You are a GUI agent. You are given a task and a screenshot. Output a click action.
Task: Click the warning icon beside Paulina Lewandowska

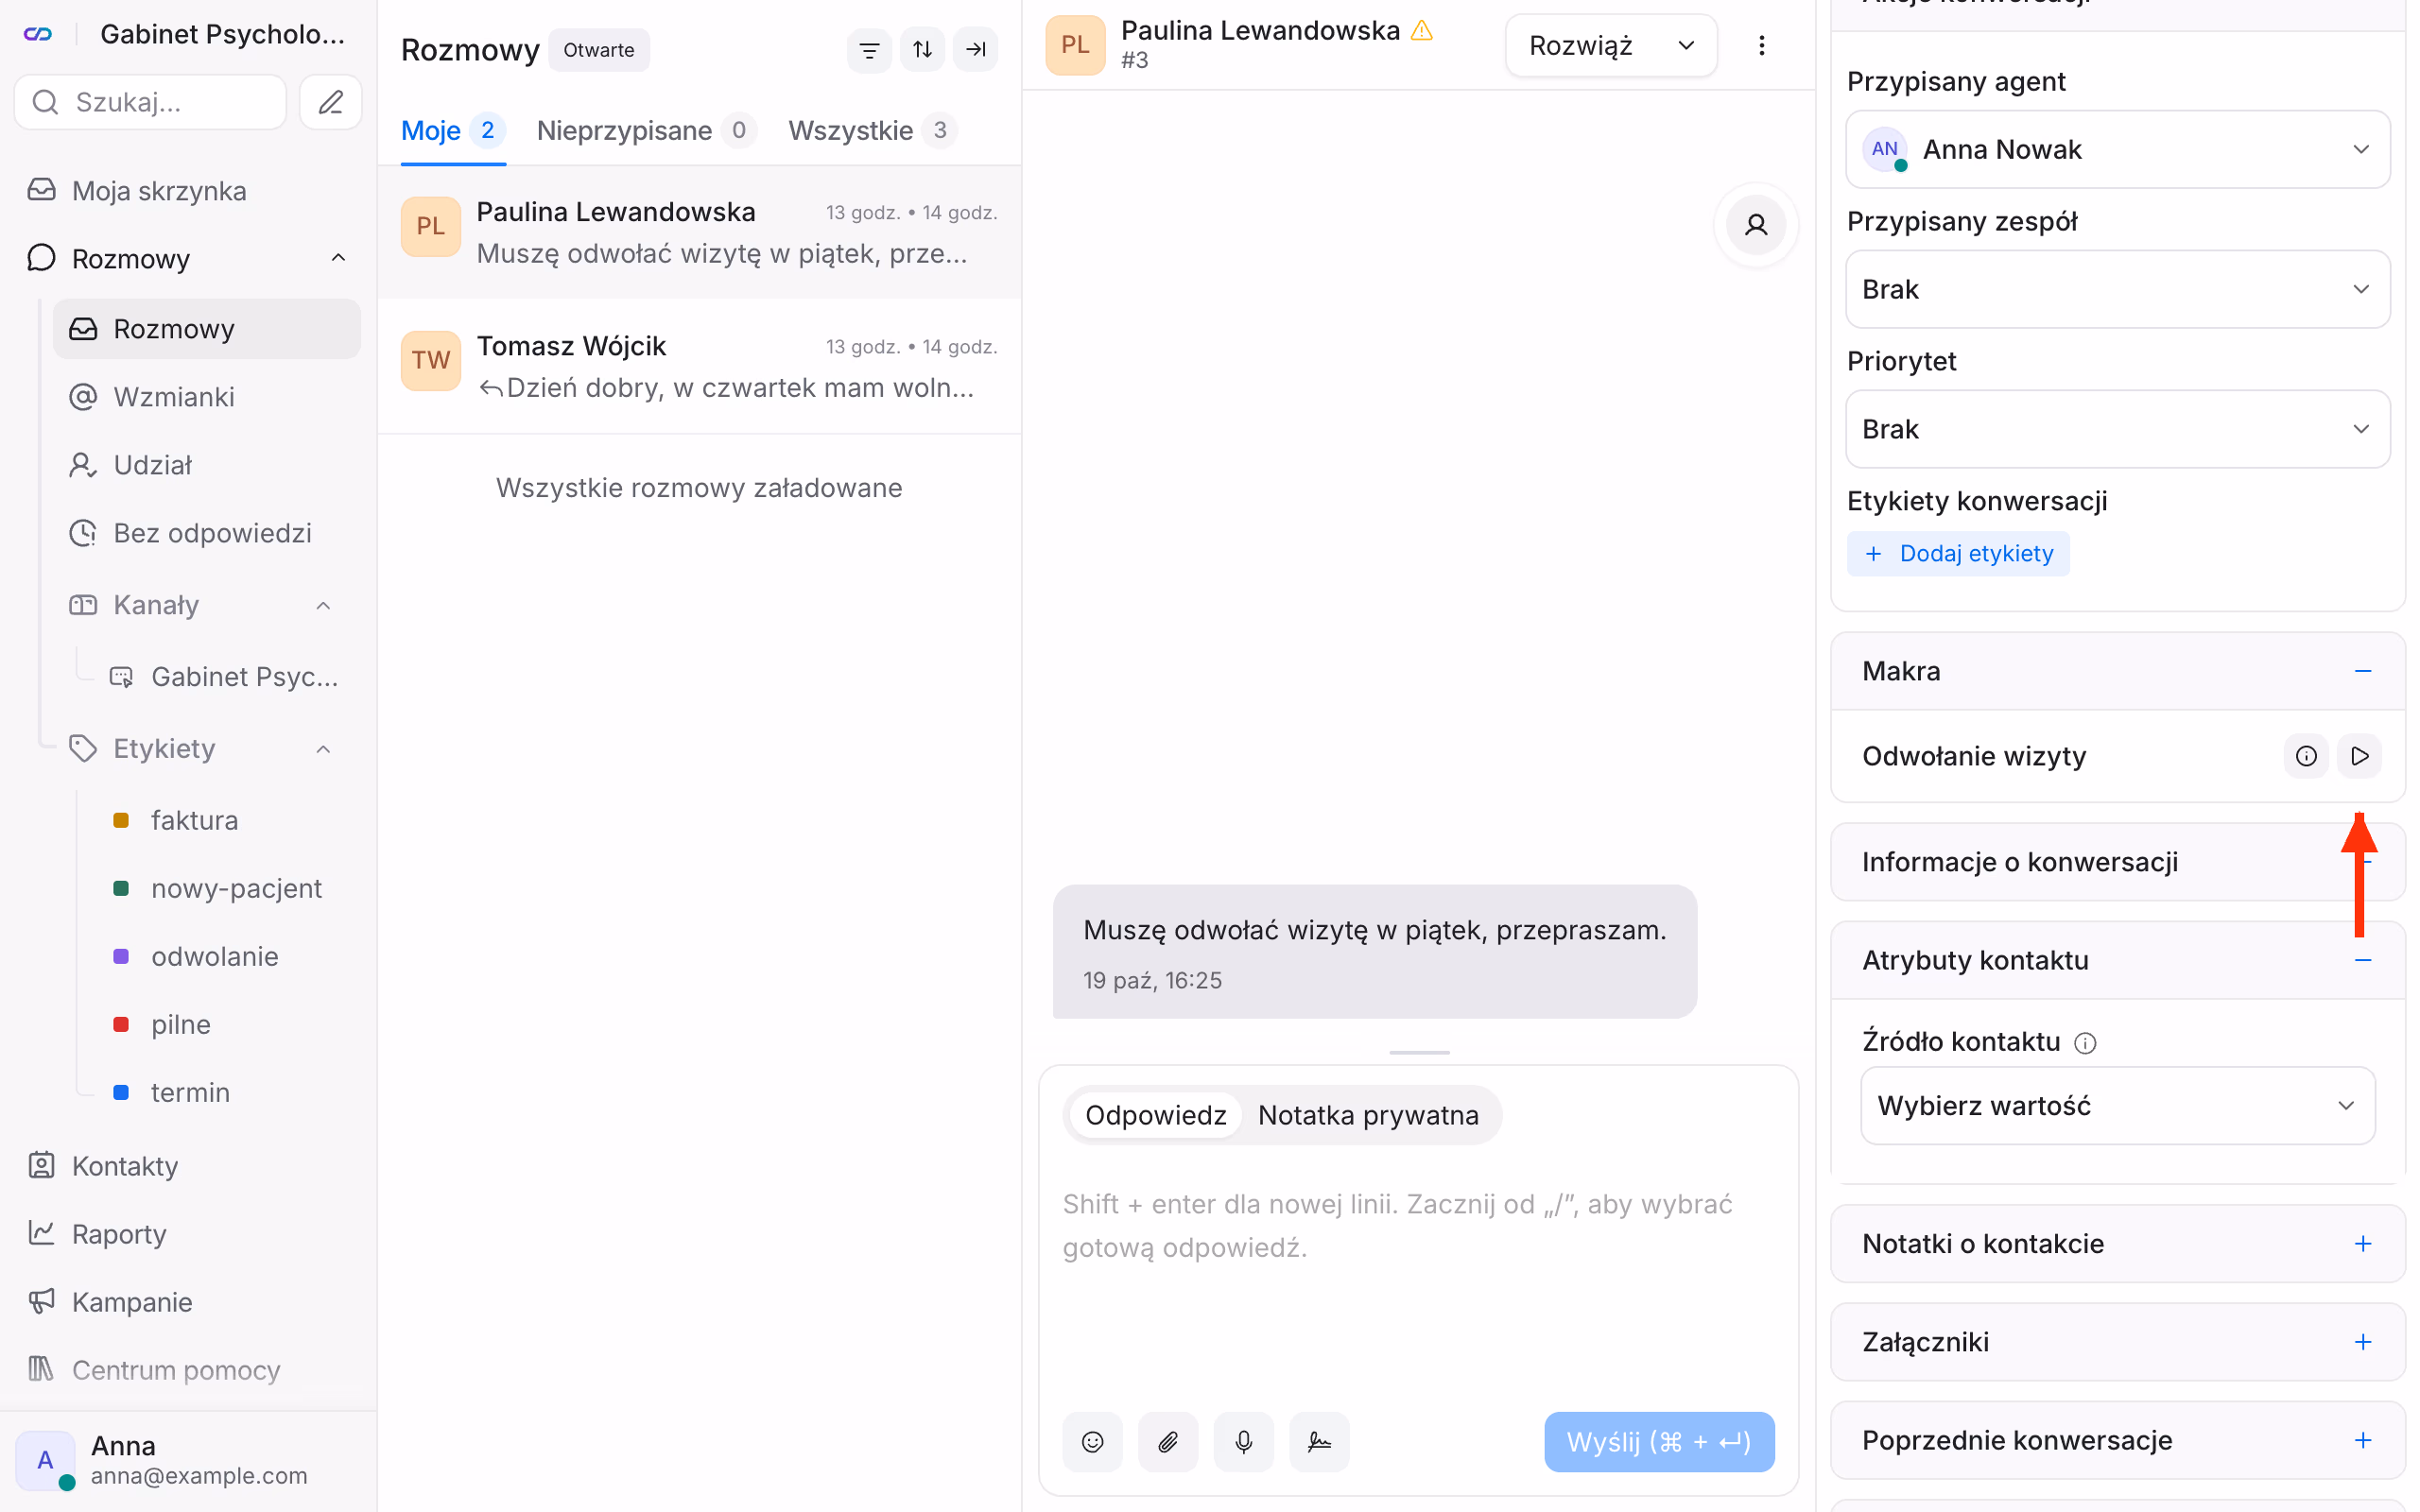(x=1421, y=31)
